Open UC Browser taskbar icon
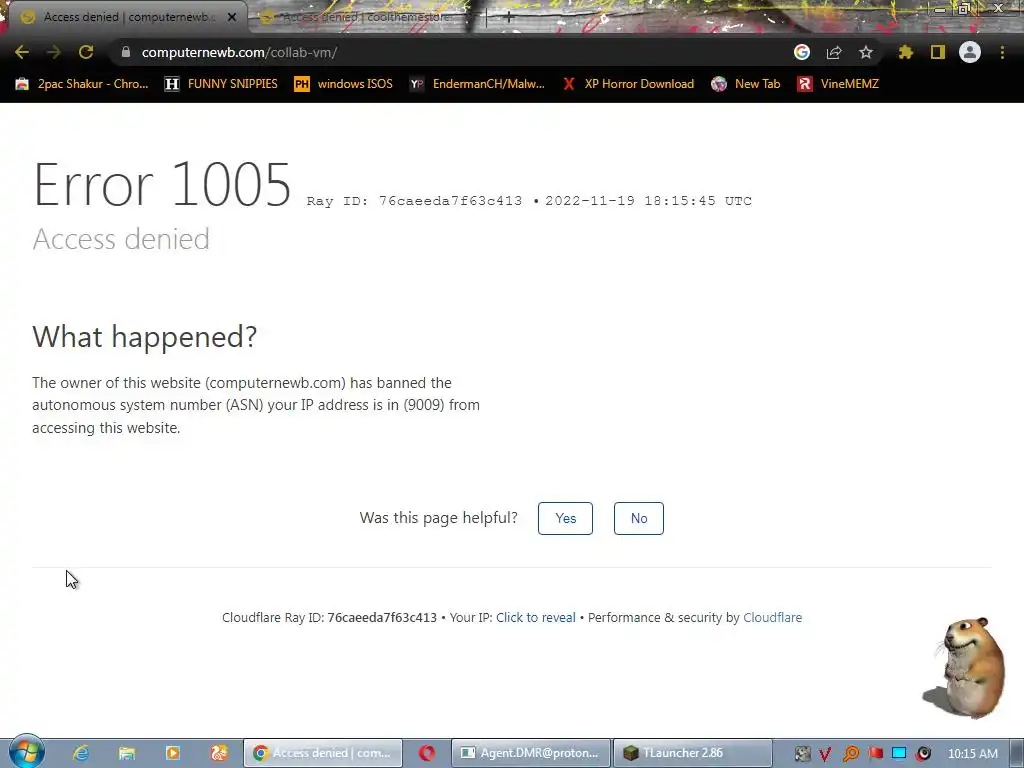The width and height of the screenshot is (1024, 768). click(219, 753)
